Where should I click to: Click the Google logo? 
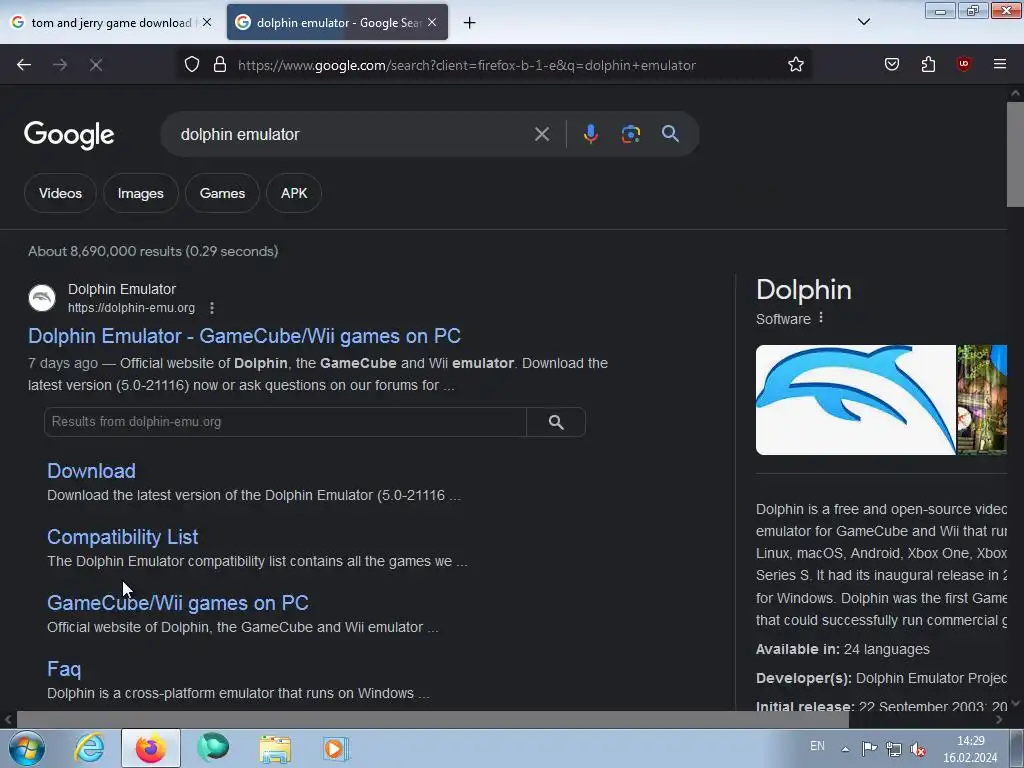(x=69, y=135)
